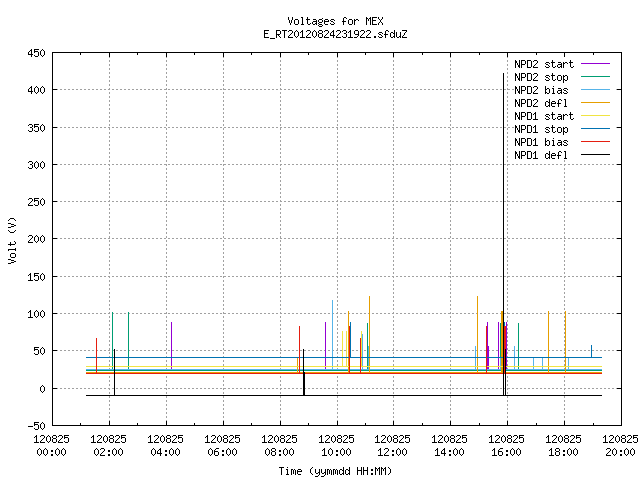Click the 120825 16:00 x-axis tick label
The height and width of the screenshot is (480, 640).
[x=507, y=445]
